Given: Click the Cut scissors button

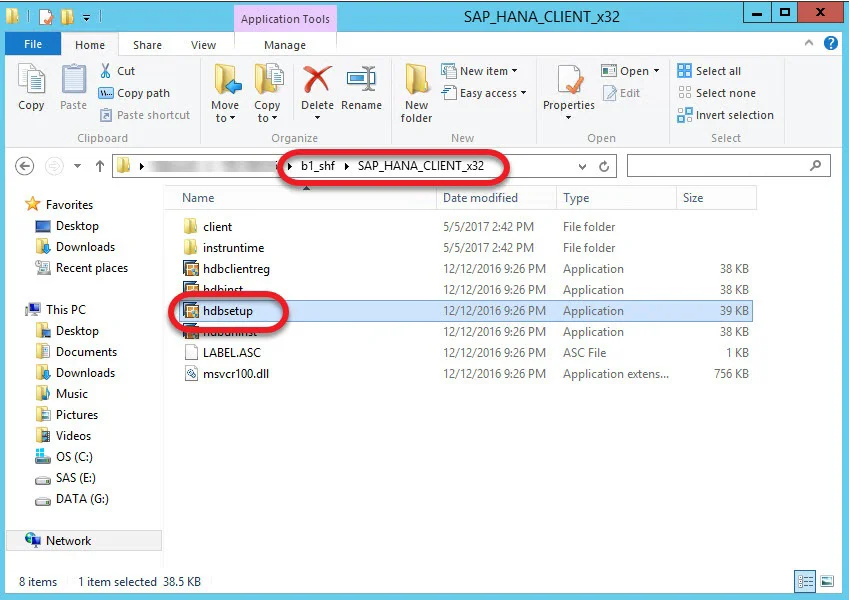Looking at the screenshot, I should click(x=117, y=71).
